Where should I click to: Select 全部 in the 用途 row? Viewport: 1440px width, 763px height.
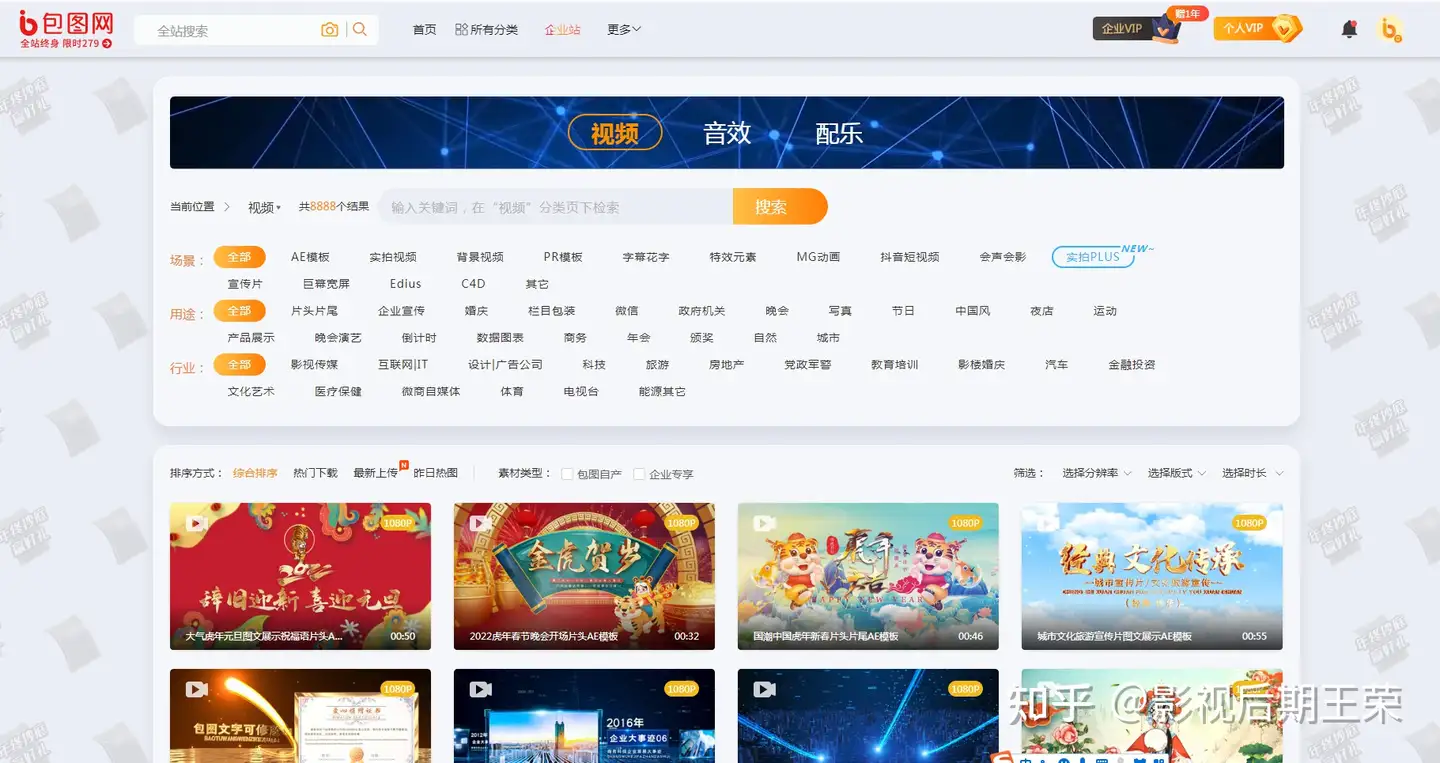tap(239, 311)
